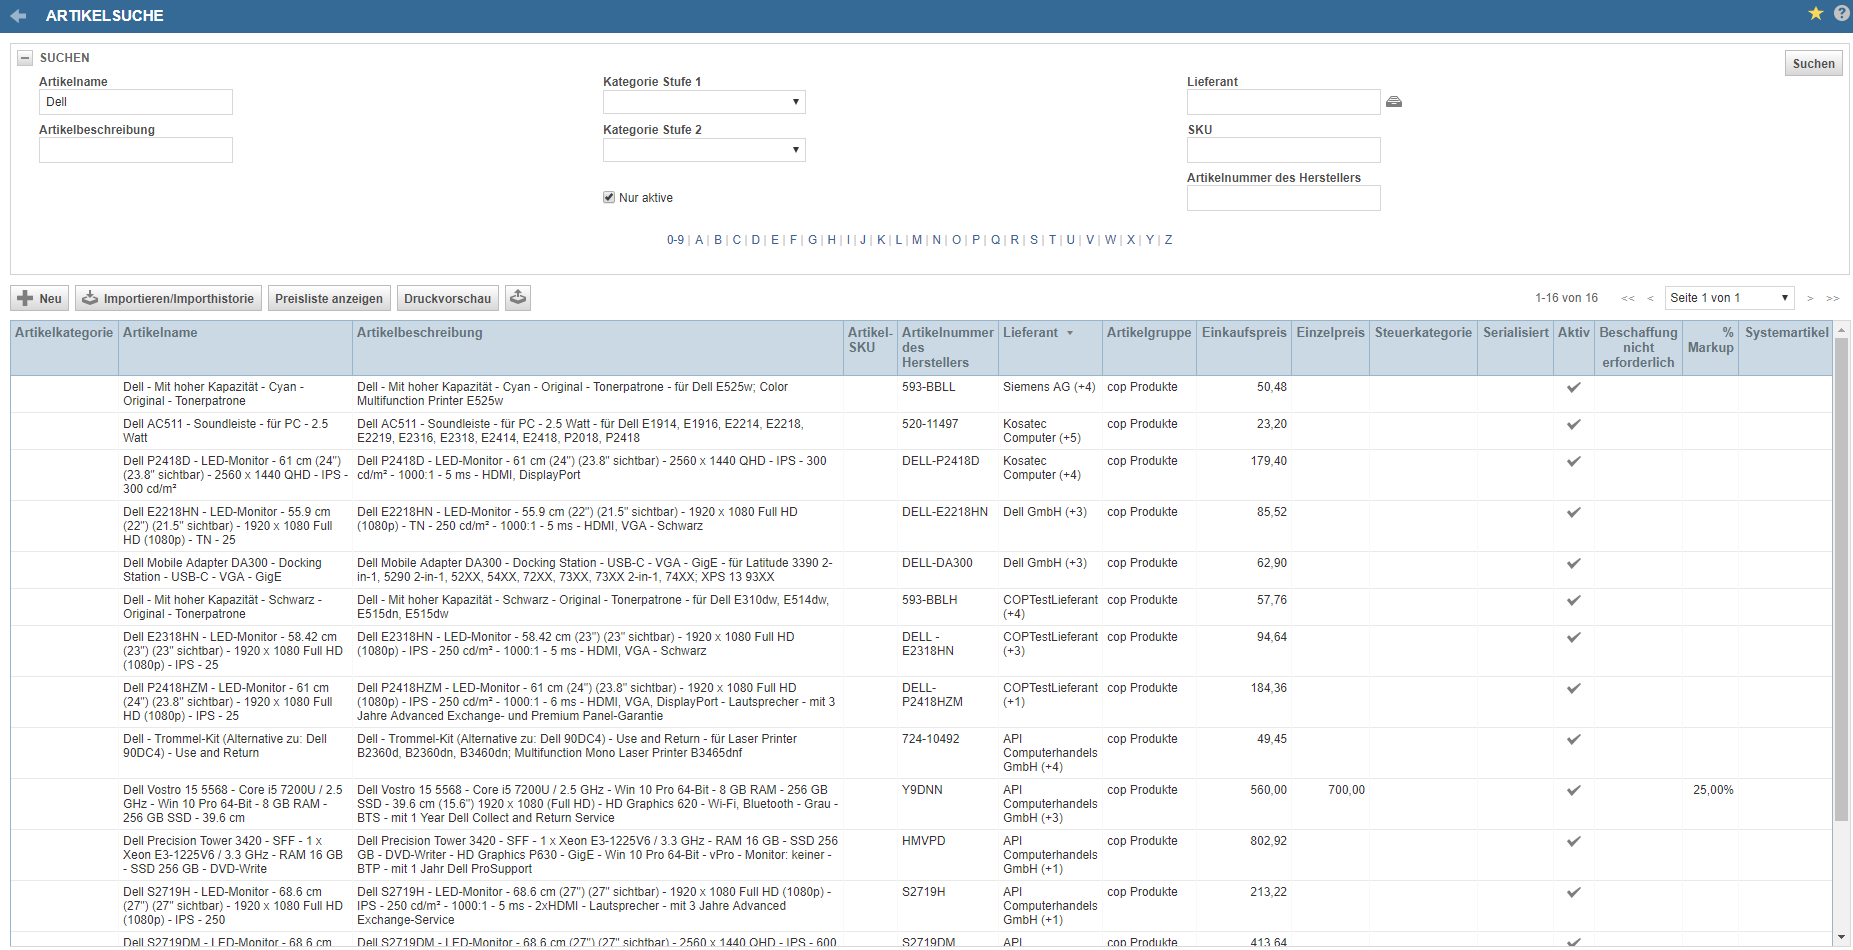Focus the Lieferant search field
This screenshot has height=950, width=1853.
(1284, 102)
